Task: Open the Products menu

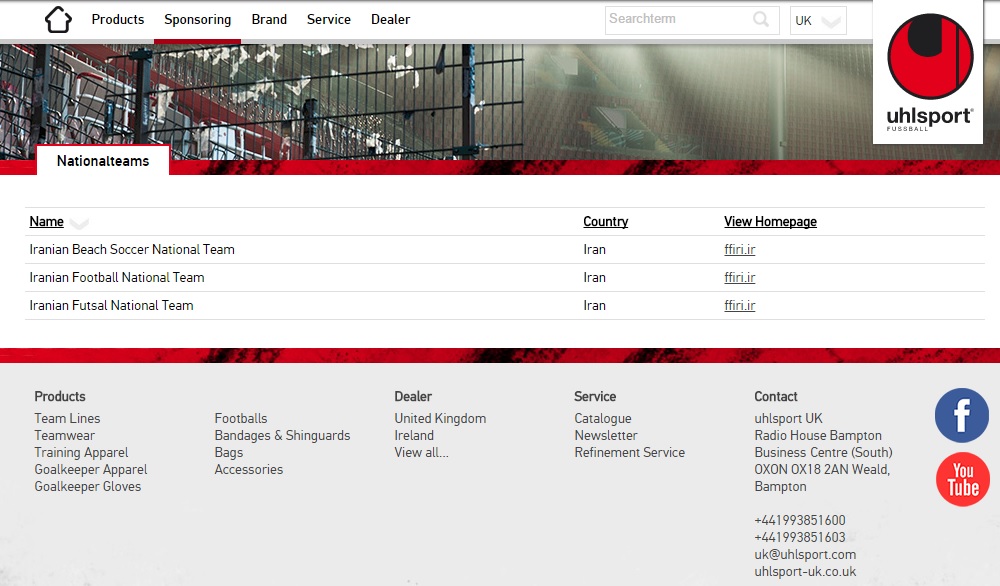Action: pyautogui.click(x=118, y=20)
